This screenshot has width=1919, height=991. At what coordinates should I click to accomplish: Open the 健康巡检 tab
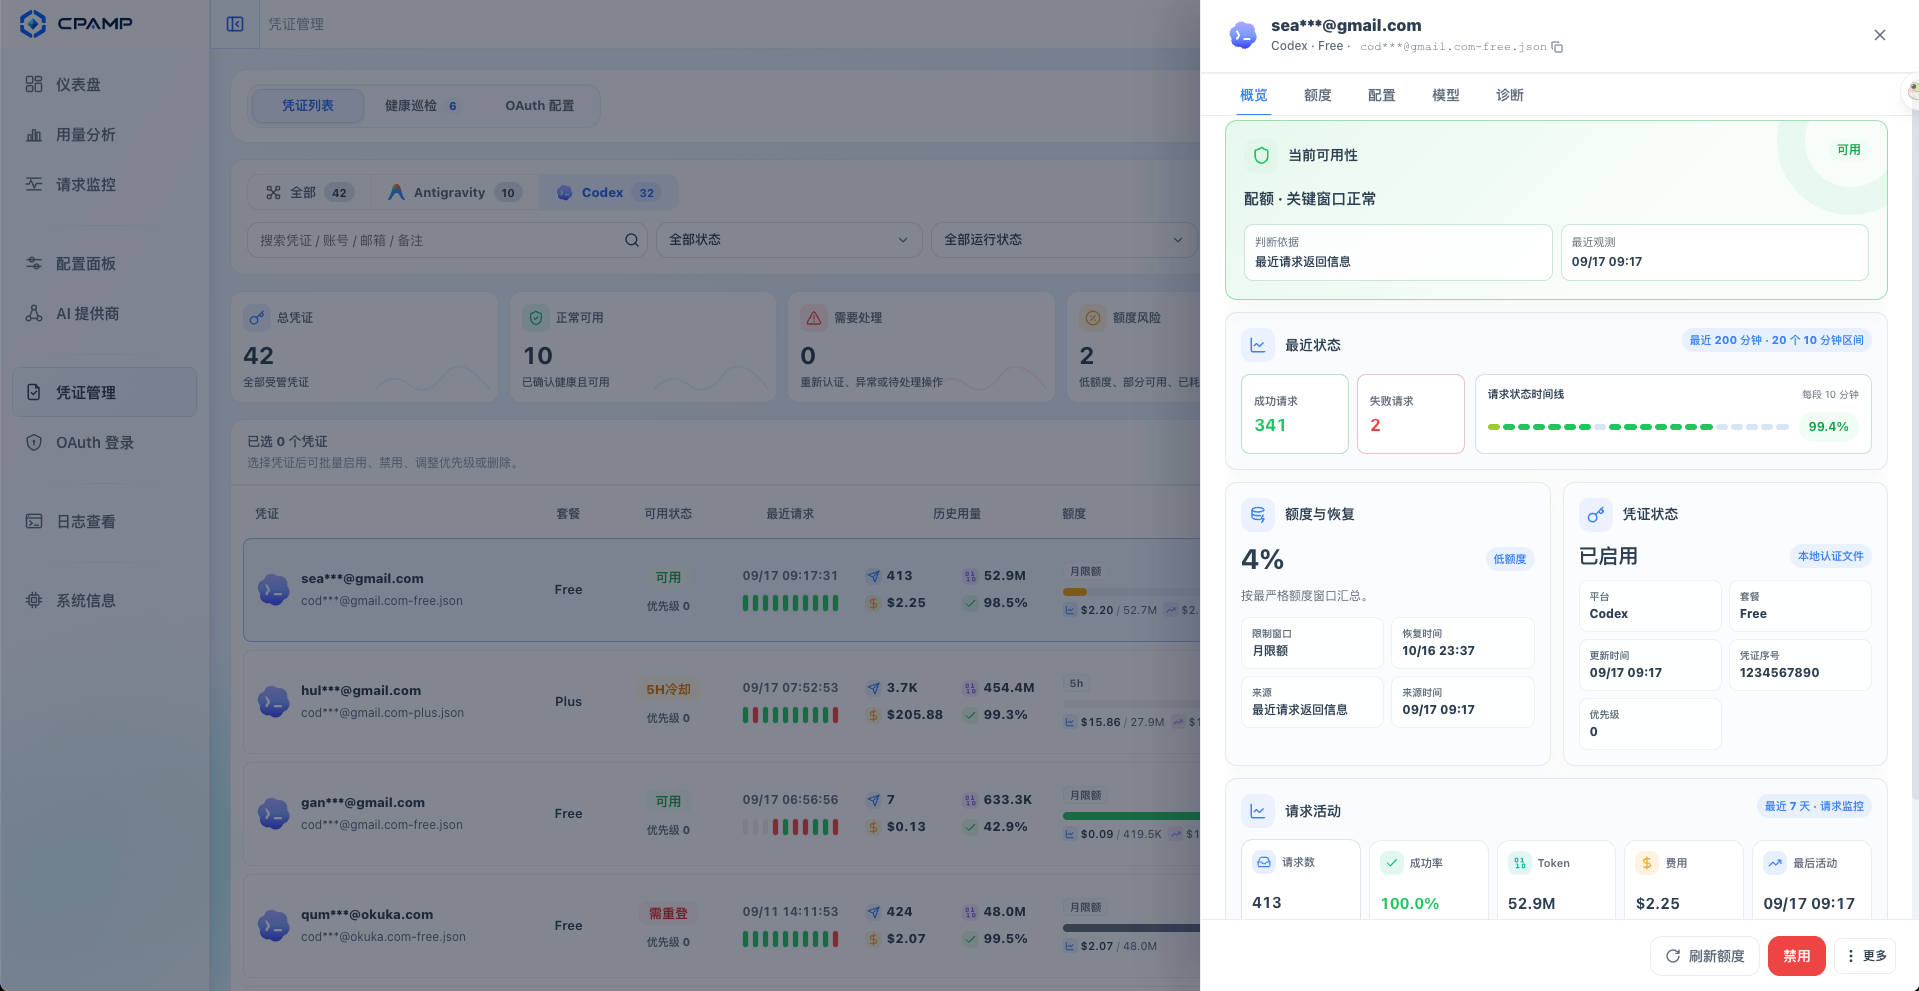click(421, 105)
